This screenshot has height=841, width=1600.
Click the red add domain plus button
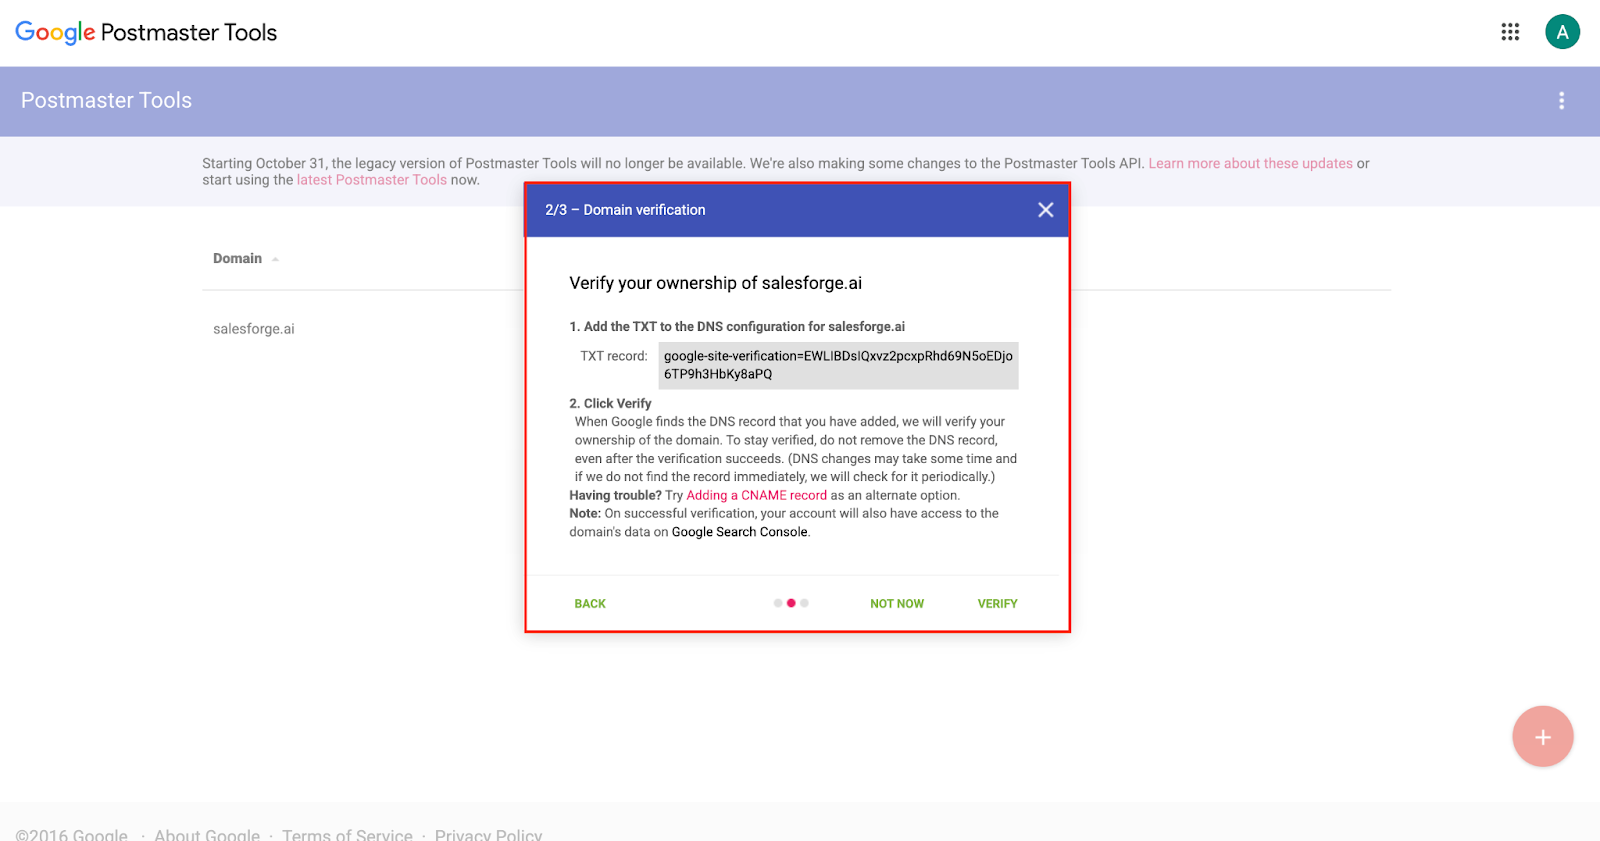click(1543, 737)
